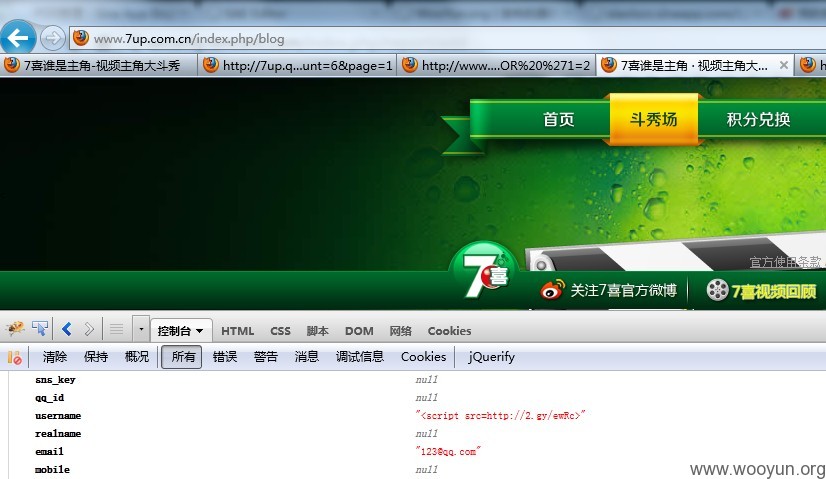Select 警告 console filter
This screenshot has width=826, height=479.
266,357
